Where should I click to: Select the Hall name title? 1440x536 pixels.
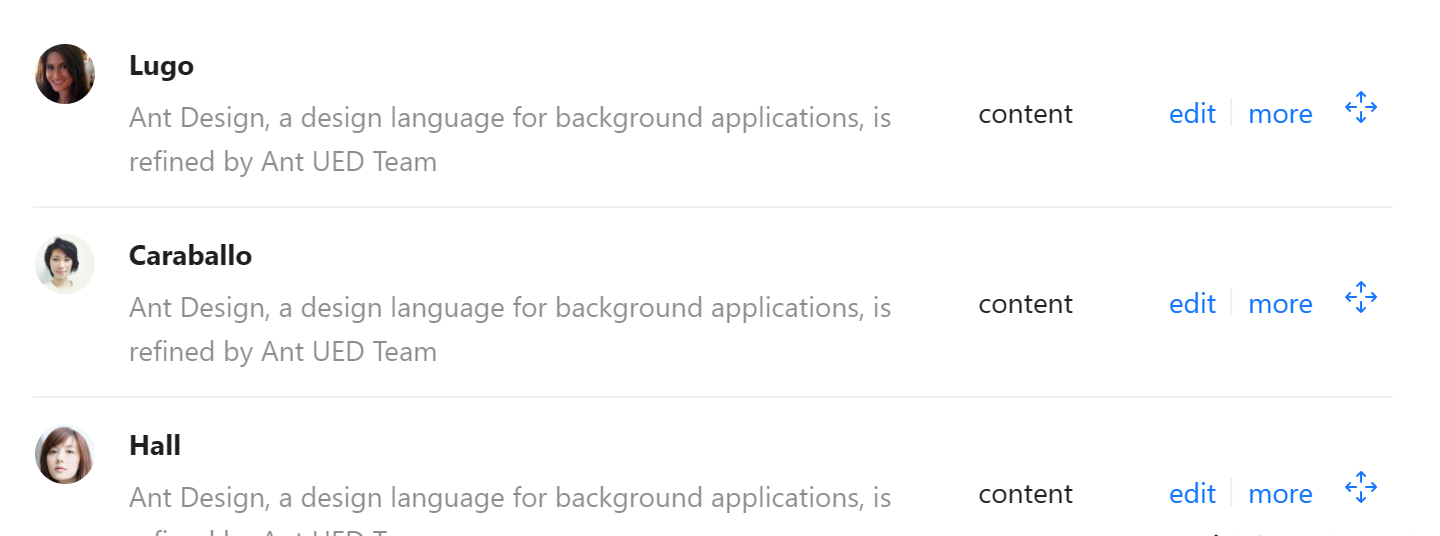155,446
